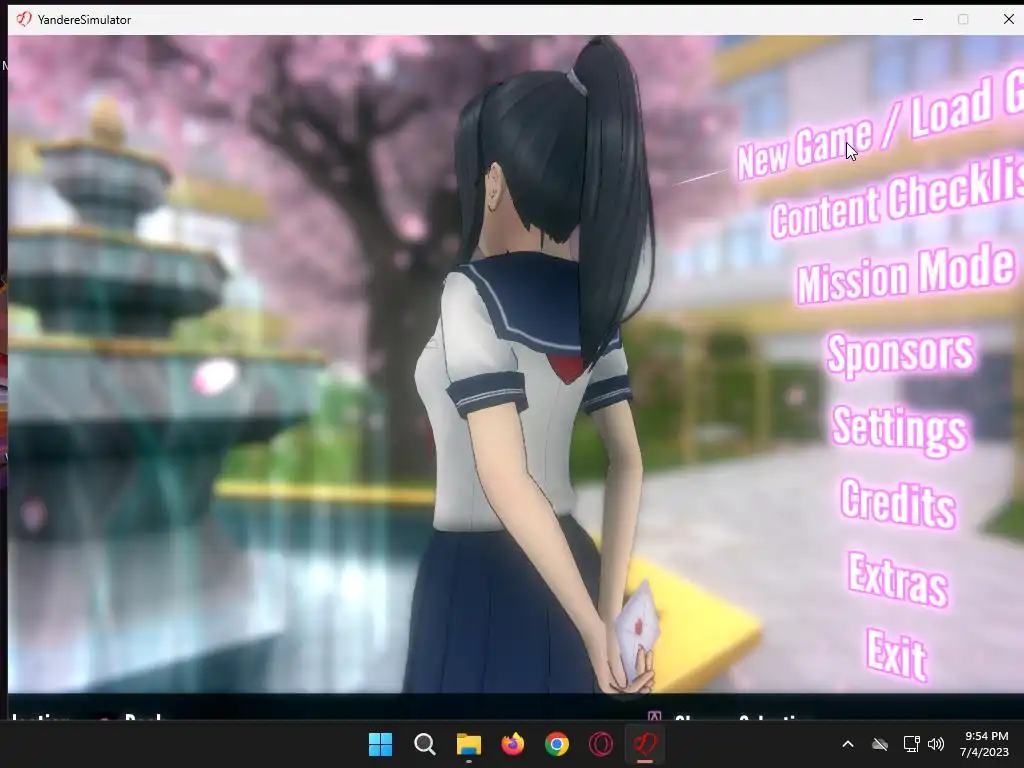Select New Game / Load Game menu option

point(880,125)
